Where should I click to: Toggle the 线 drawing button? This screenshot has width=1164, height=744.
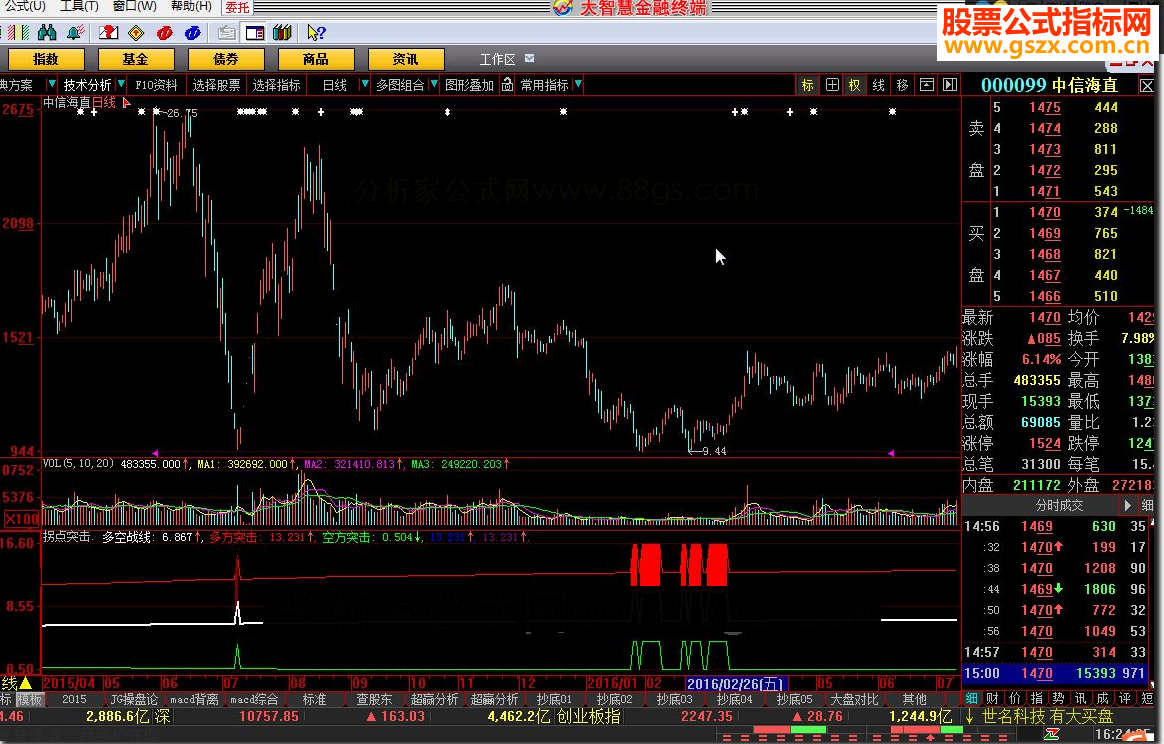(x=878, y=85)
